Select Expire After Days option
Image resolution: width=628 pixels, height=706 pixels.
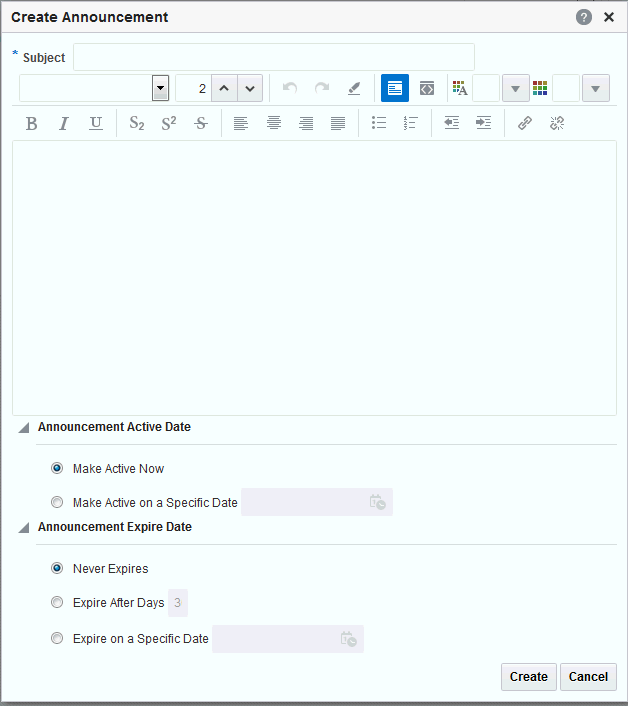57,602
